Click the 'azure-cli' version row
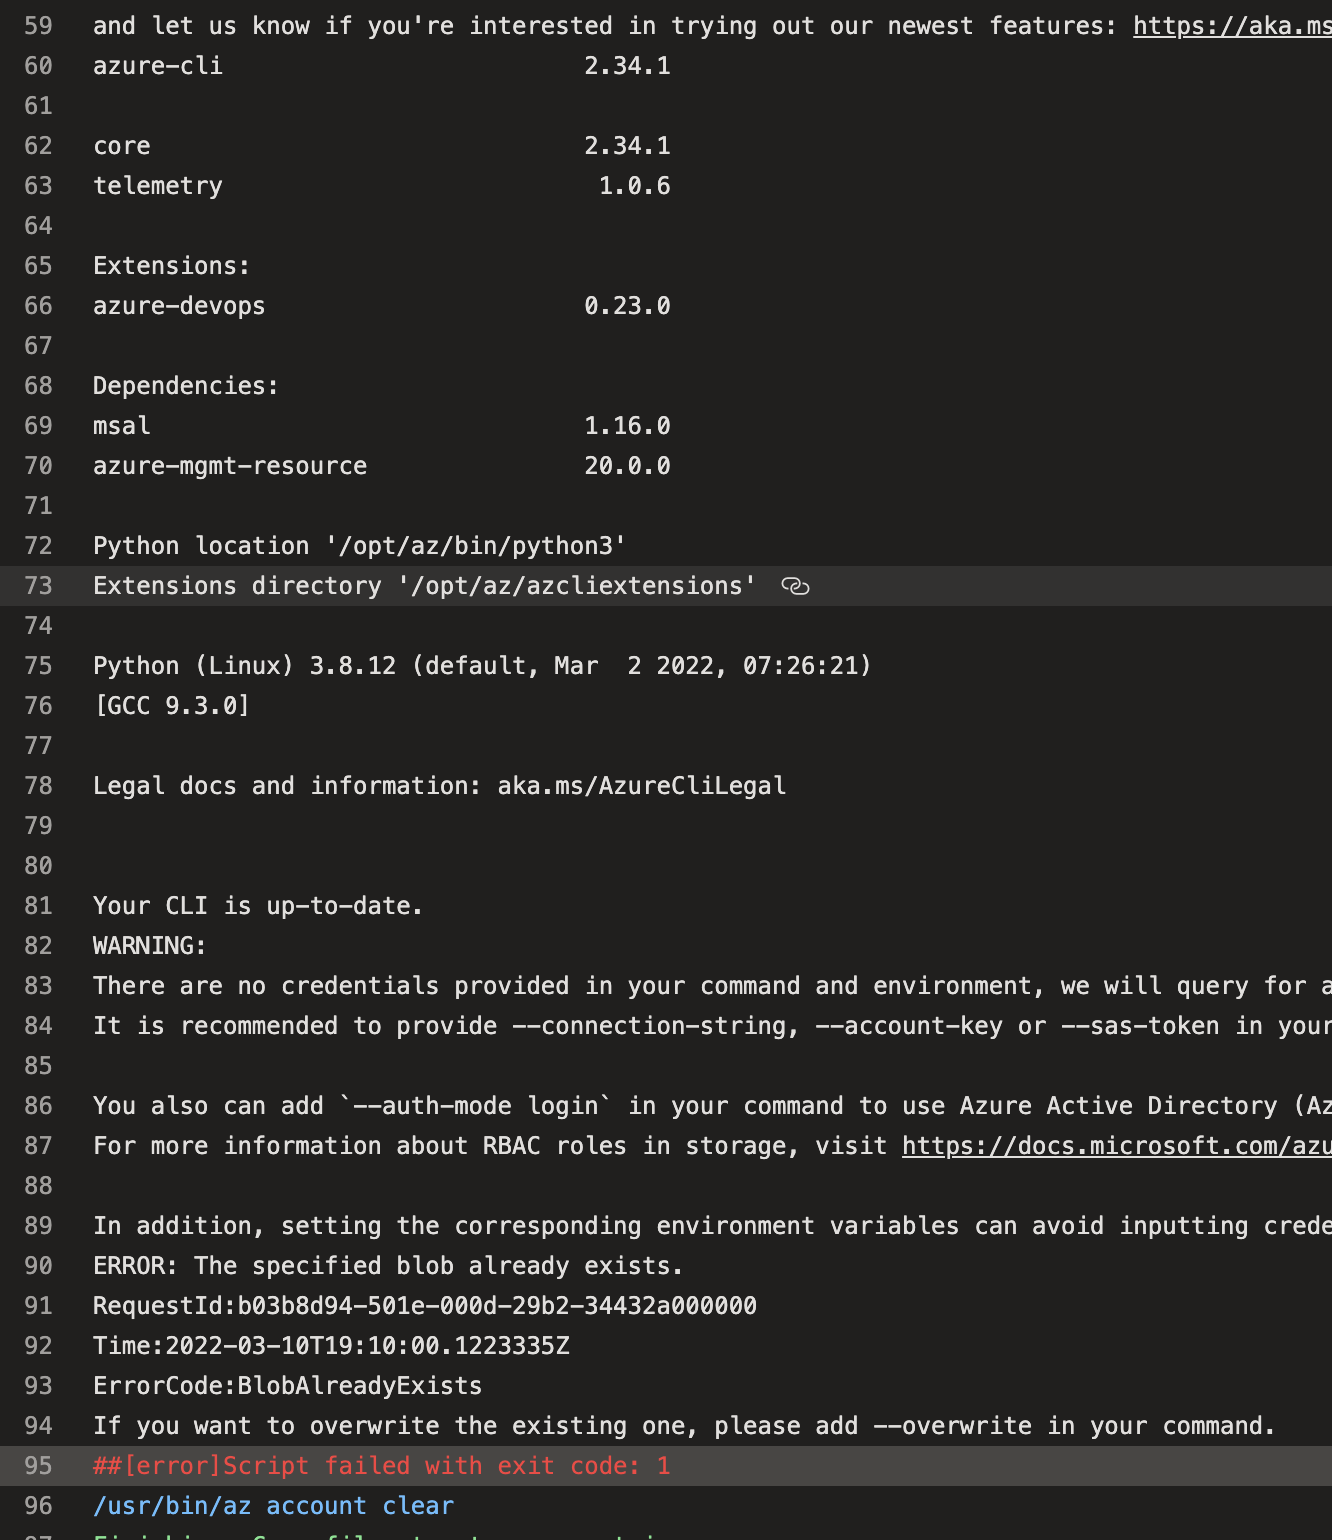This screenshot has height=1540, width=1332. (382, 66)
